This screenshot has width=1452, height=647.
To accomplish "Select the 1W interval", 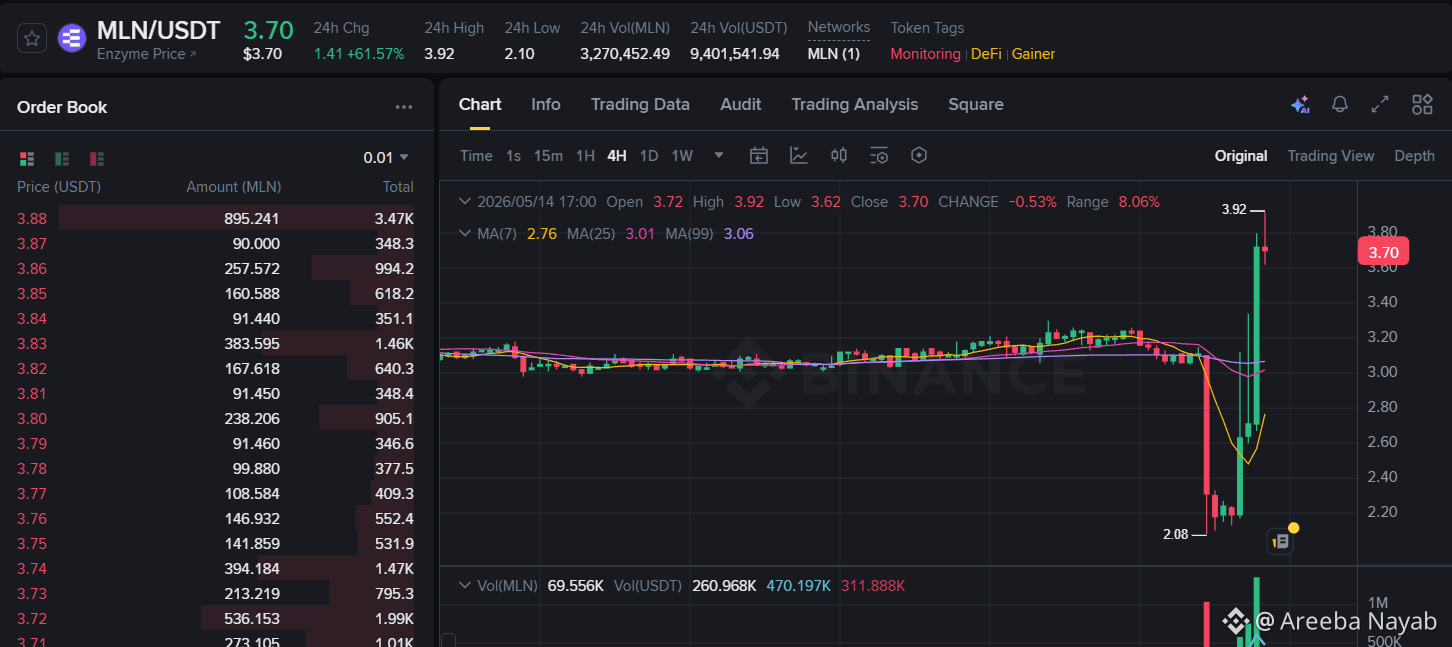I will pos(682,156).
